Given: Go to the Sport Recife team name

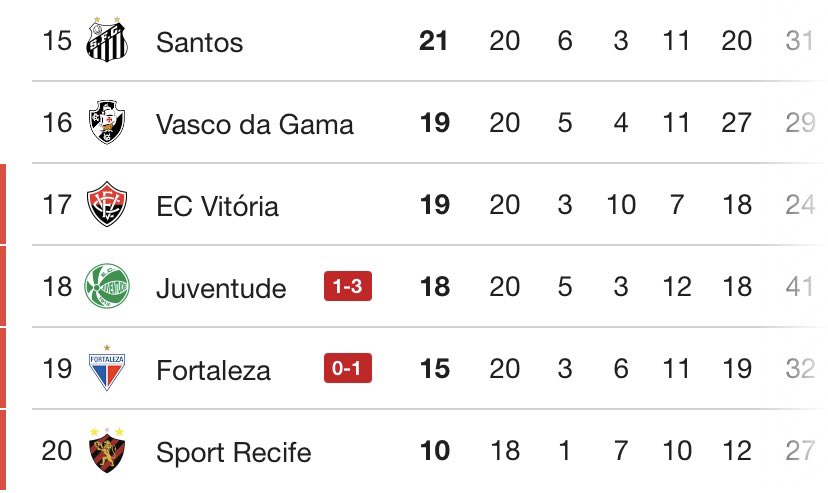Looking at the screenshot, I should click(233, 453).
